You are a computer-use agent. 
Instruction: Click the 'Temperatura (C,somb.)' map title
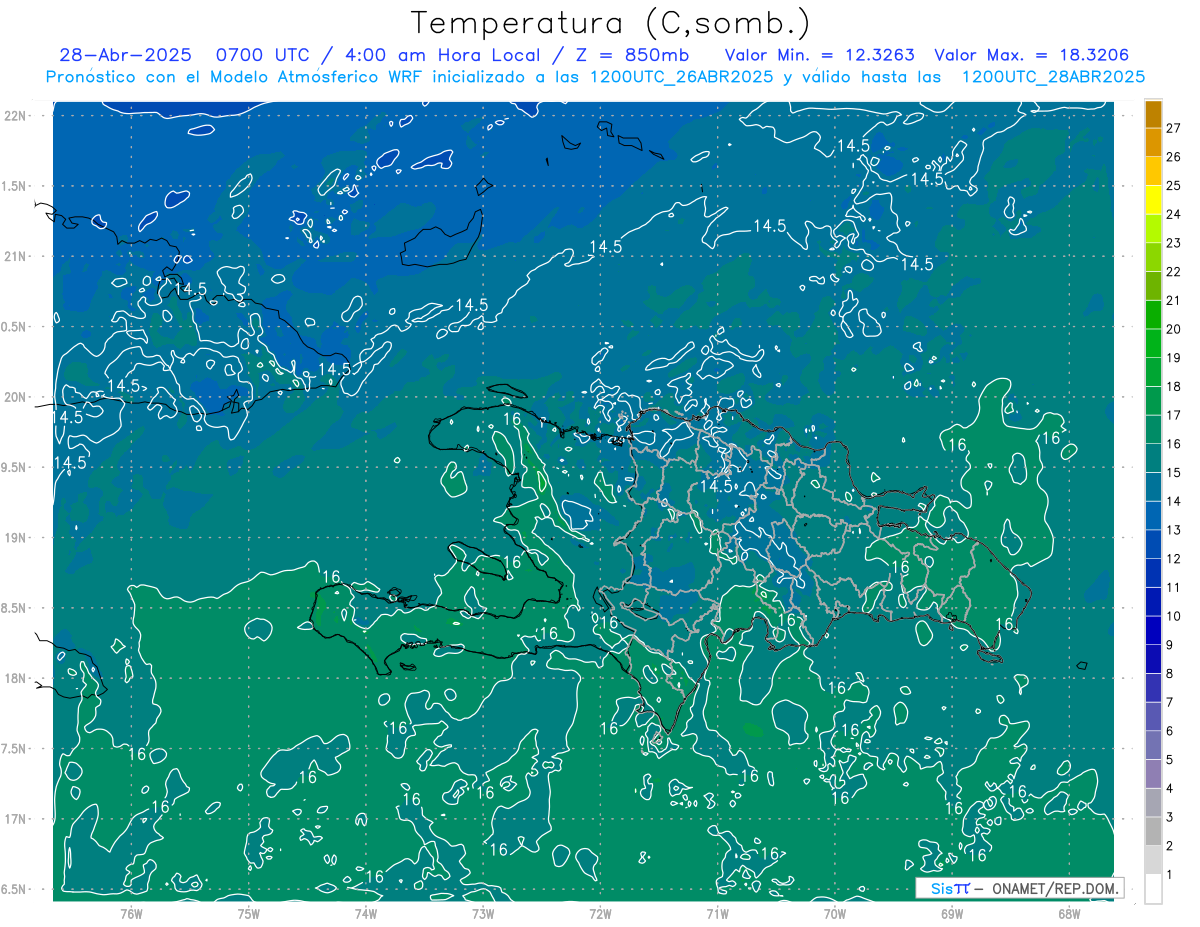tap(611, 24)
